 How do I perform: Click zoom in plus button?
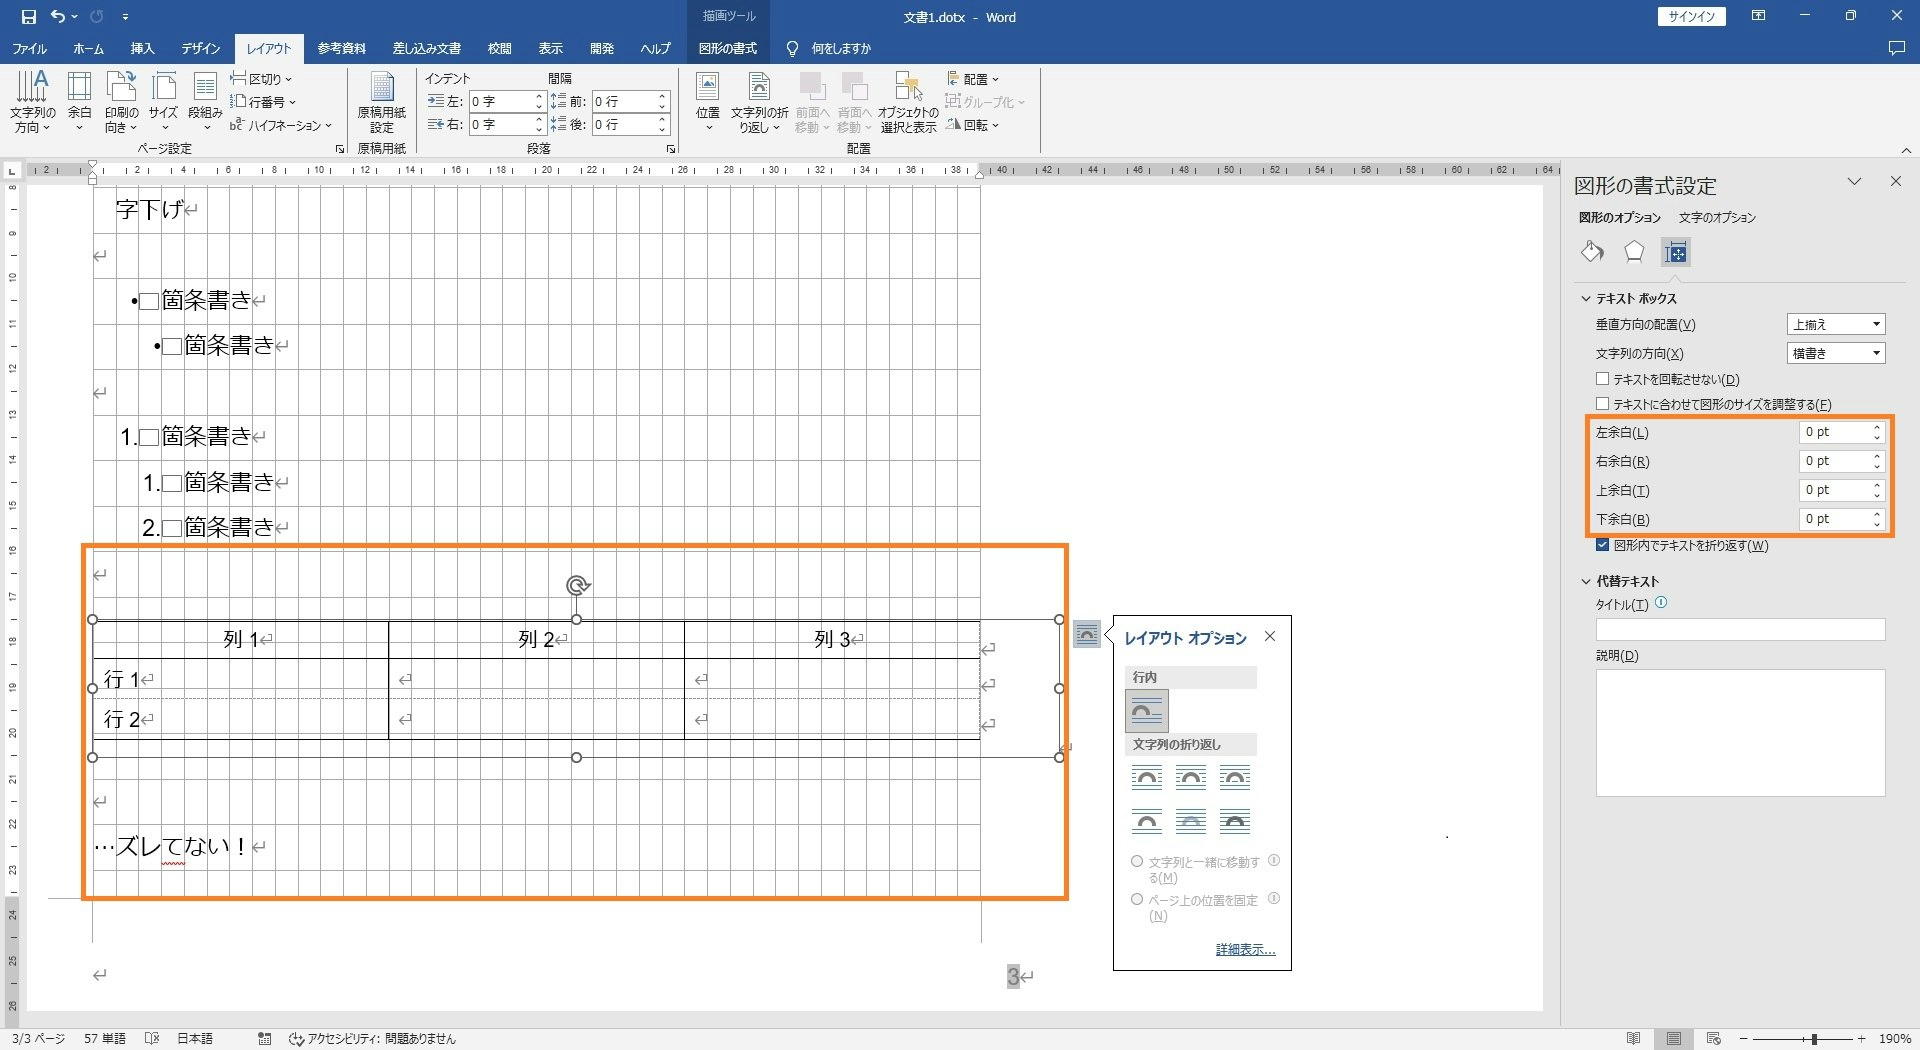click(x=1862, y=1039)
